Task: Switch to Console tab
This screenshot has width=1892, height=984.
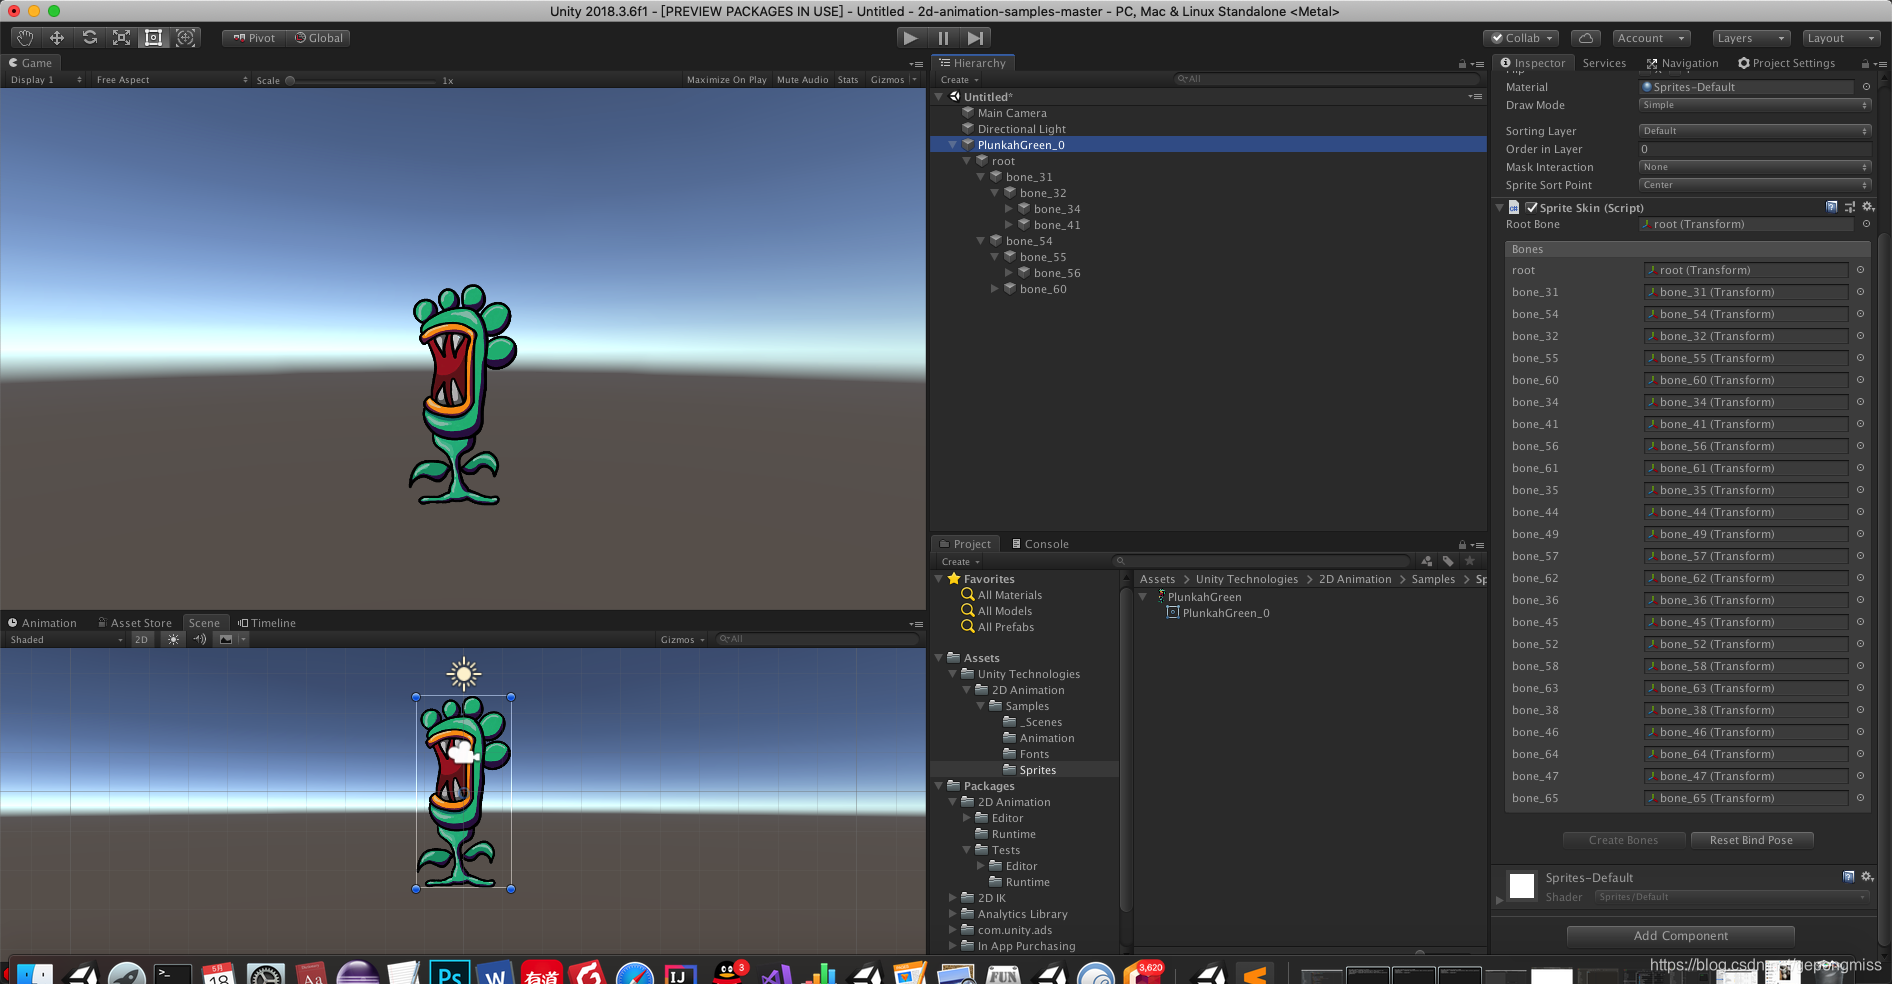Action: click(1040, 544)
